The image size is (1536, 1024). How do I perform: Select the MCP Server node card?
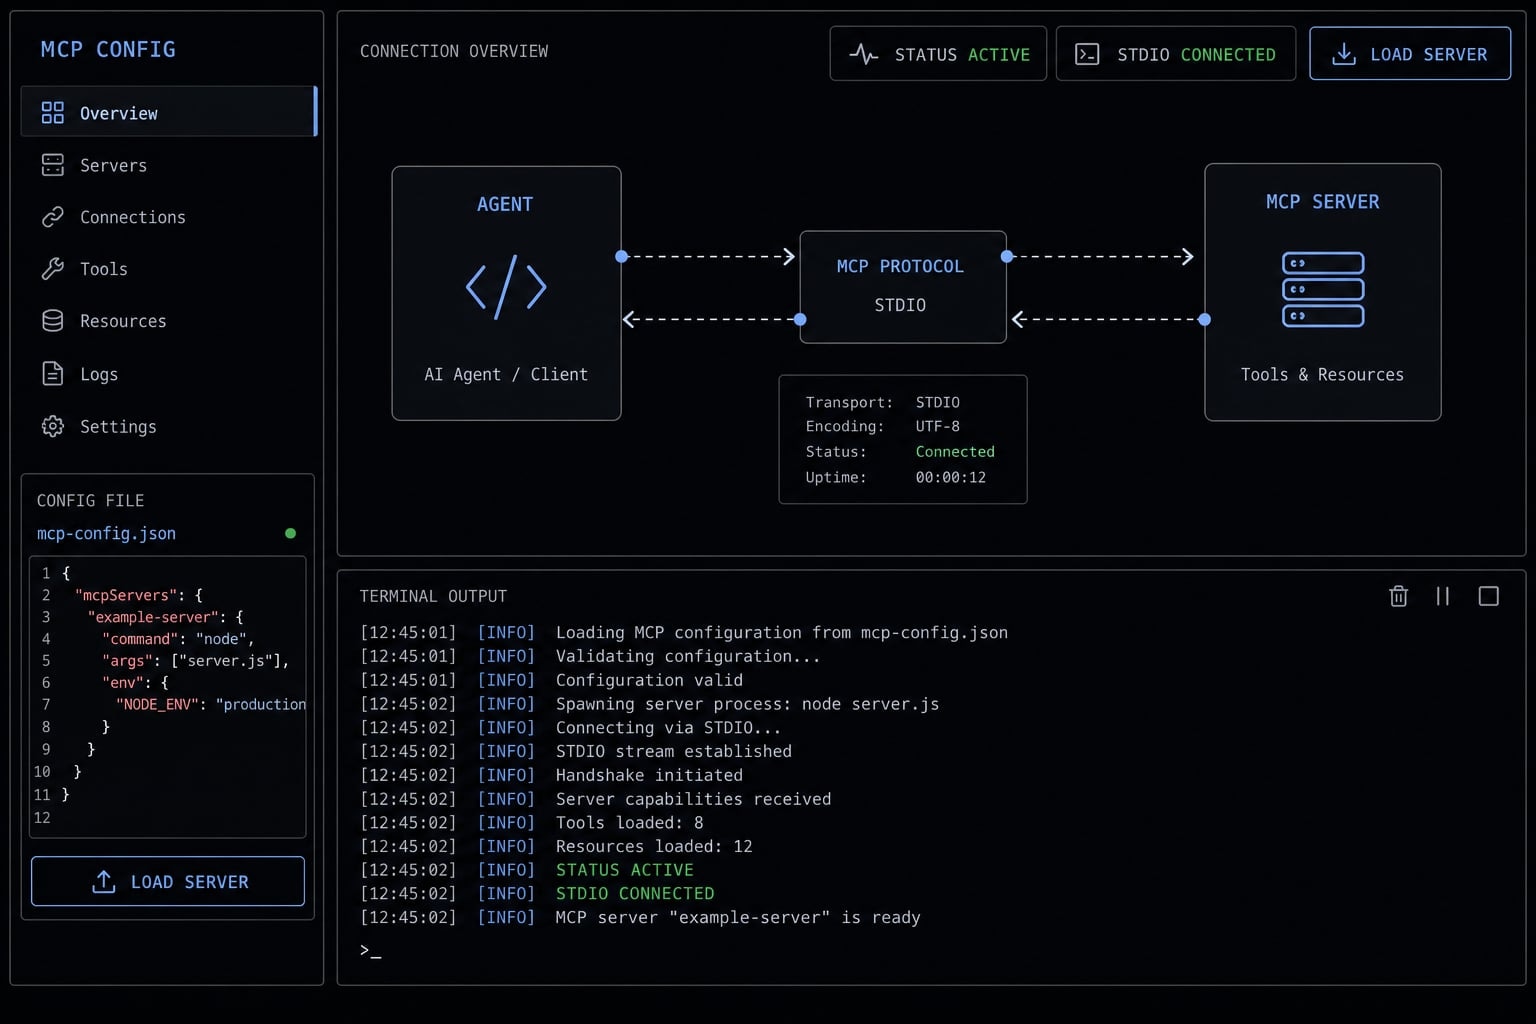[1323, 292]
